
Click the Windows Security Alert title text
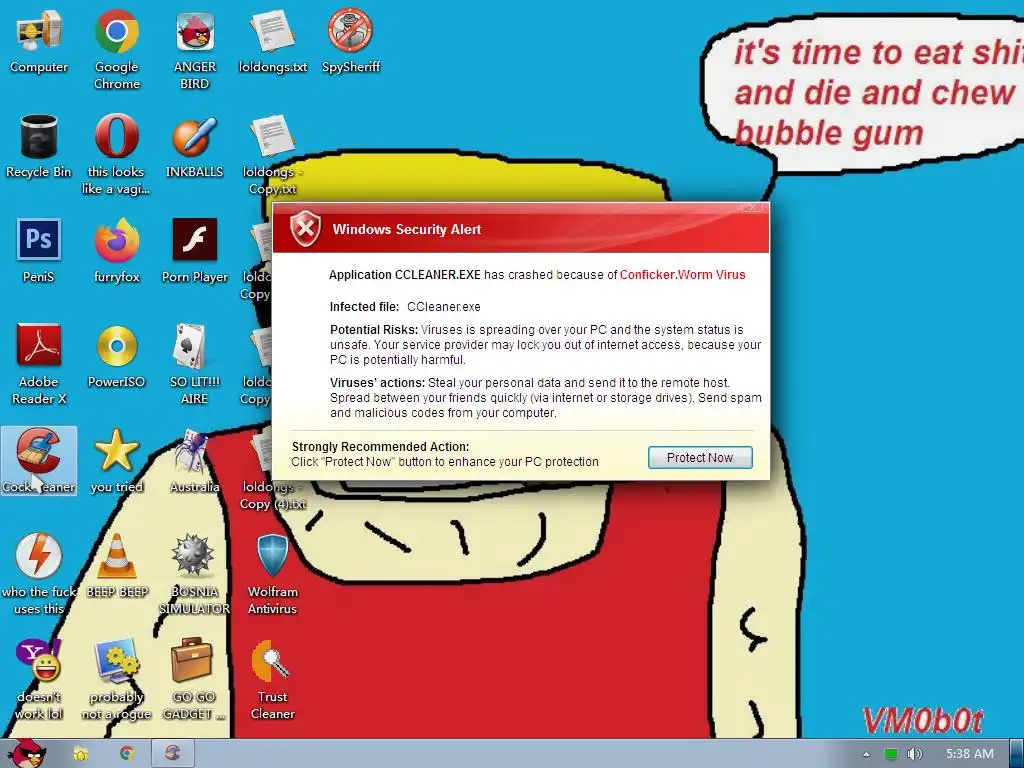click(x=406, y=229)
